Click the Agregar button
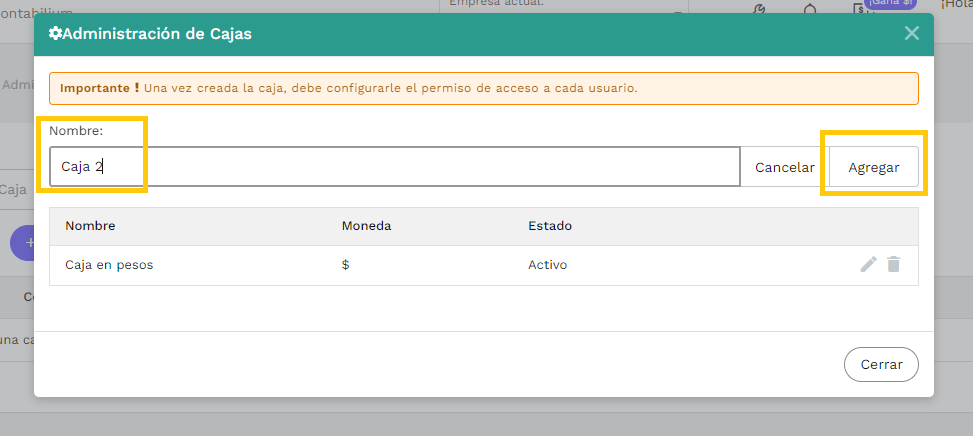This screenshot has width=973, height=436. tap(874, 167)
